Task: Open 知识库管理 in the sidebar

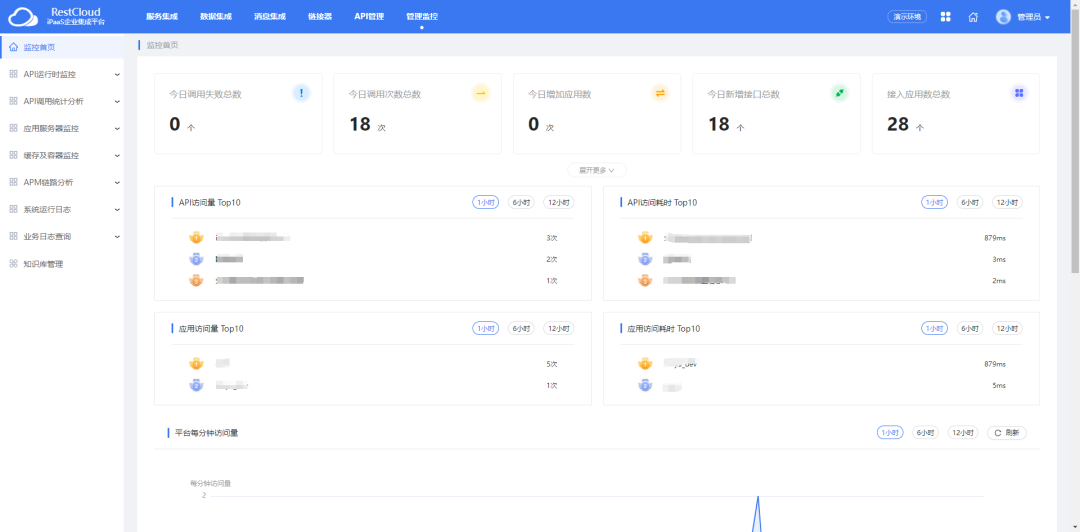Action: point(43,264)
